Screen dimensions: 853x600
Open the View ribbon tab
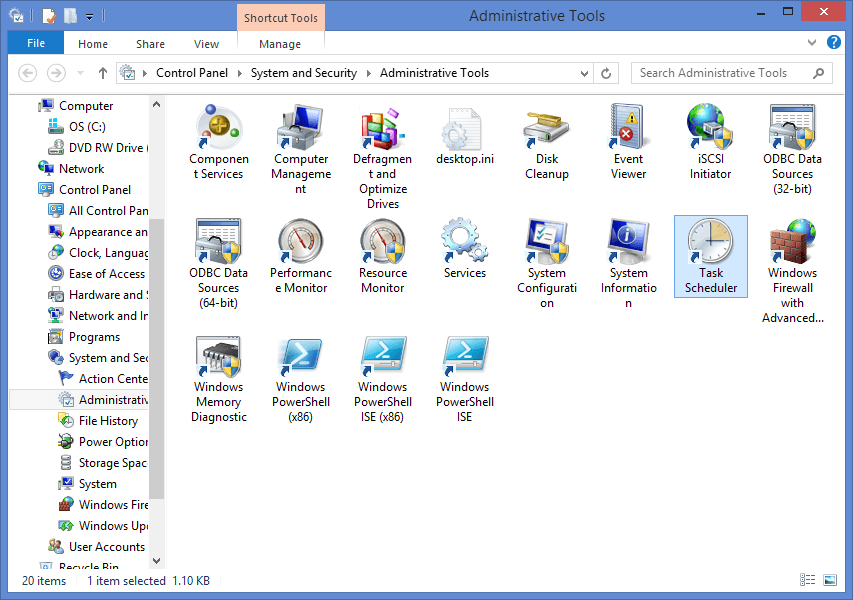coord(206,44)
